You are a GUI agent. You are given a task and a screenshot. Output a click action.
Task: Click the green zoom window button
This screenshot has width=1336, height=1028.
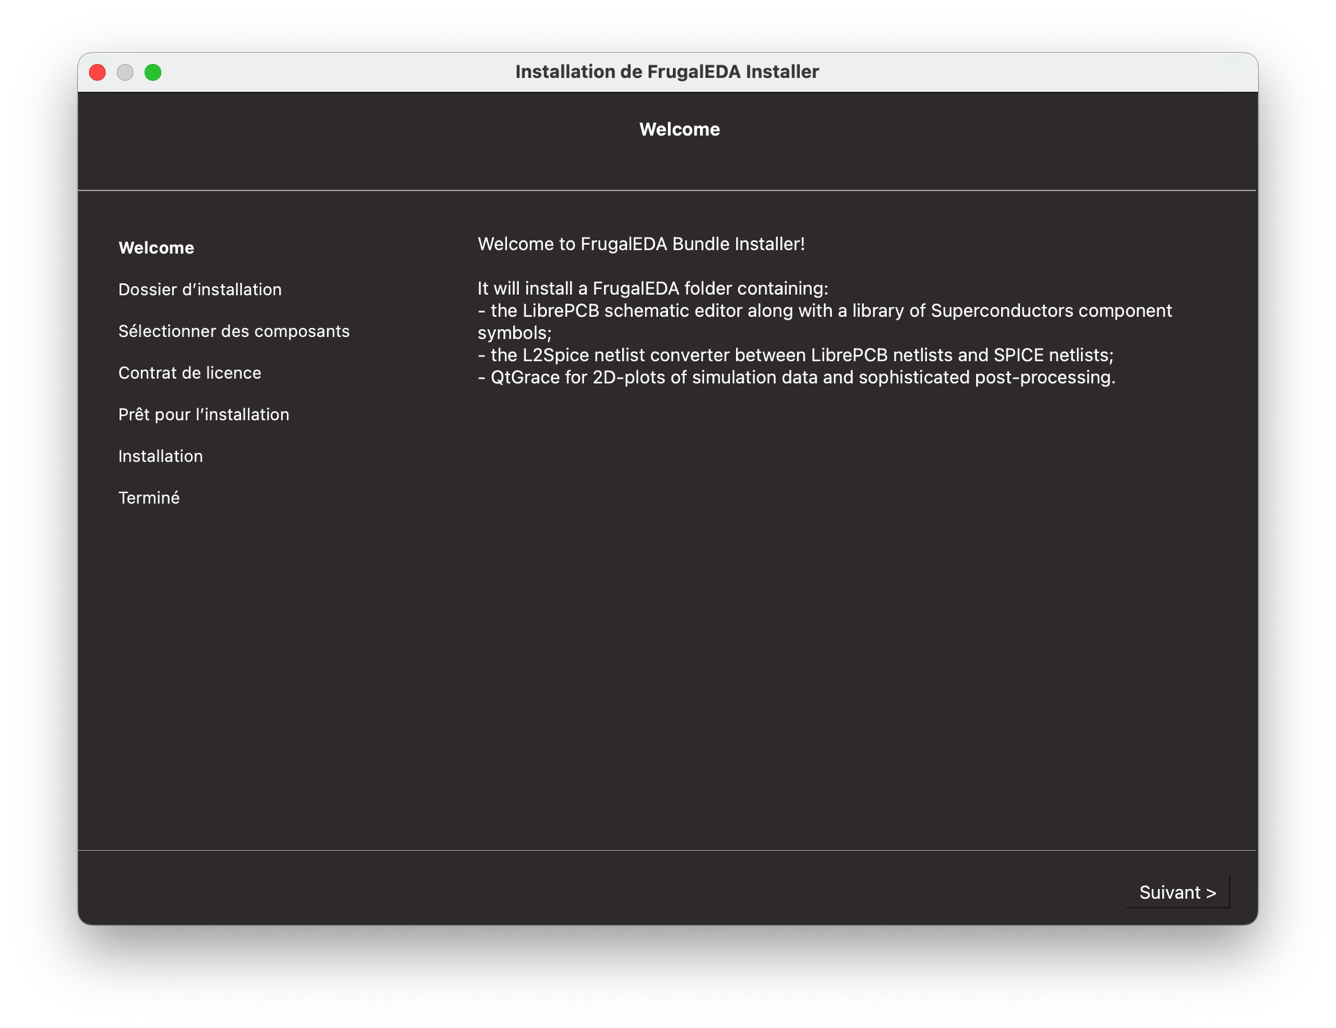tap(153, 72)
